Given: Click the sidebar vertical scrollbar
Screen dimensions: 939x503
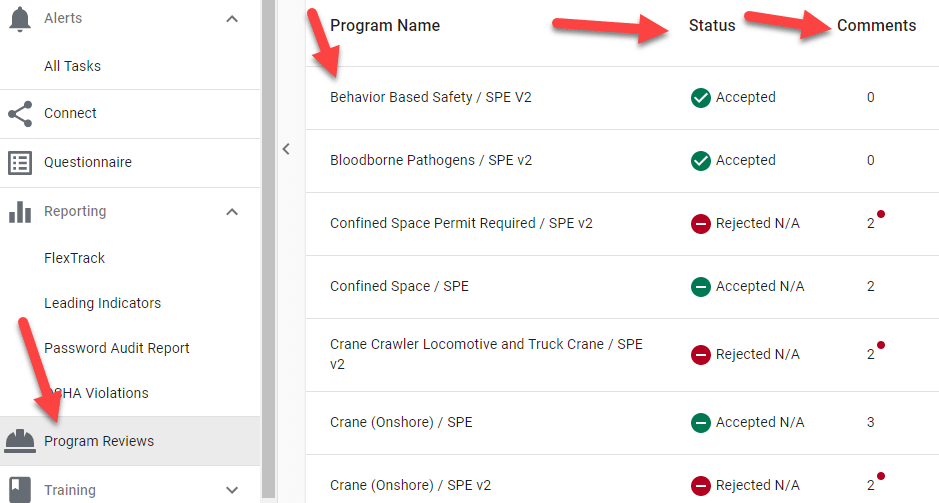Looking at the screenshot, I should point(268,252).
